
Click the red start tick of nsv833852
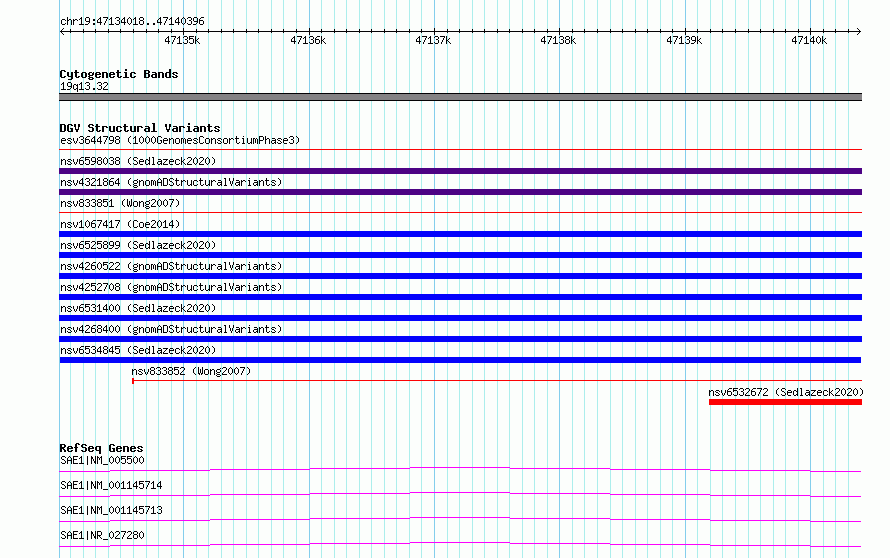tap(133, 381)
